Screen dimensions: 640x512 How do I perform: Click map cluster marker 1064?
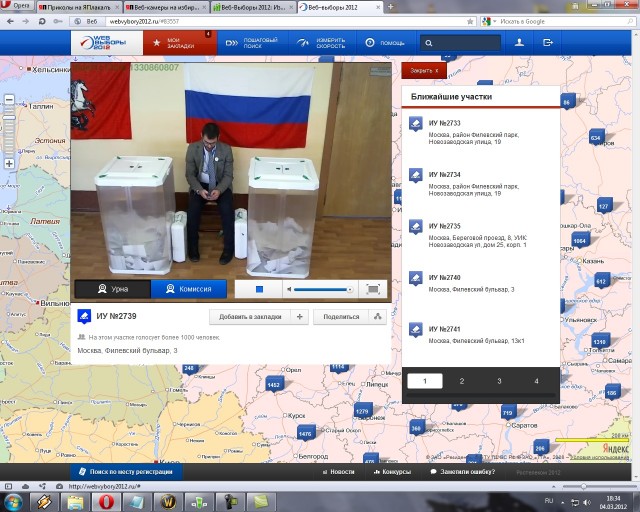click(x=580, y=240)
